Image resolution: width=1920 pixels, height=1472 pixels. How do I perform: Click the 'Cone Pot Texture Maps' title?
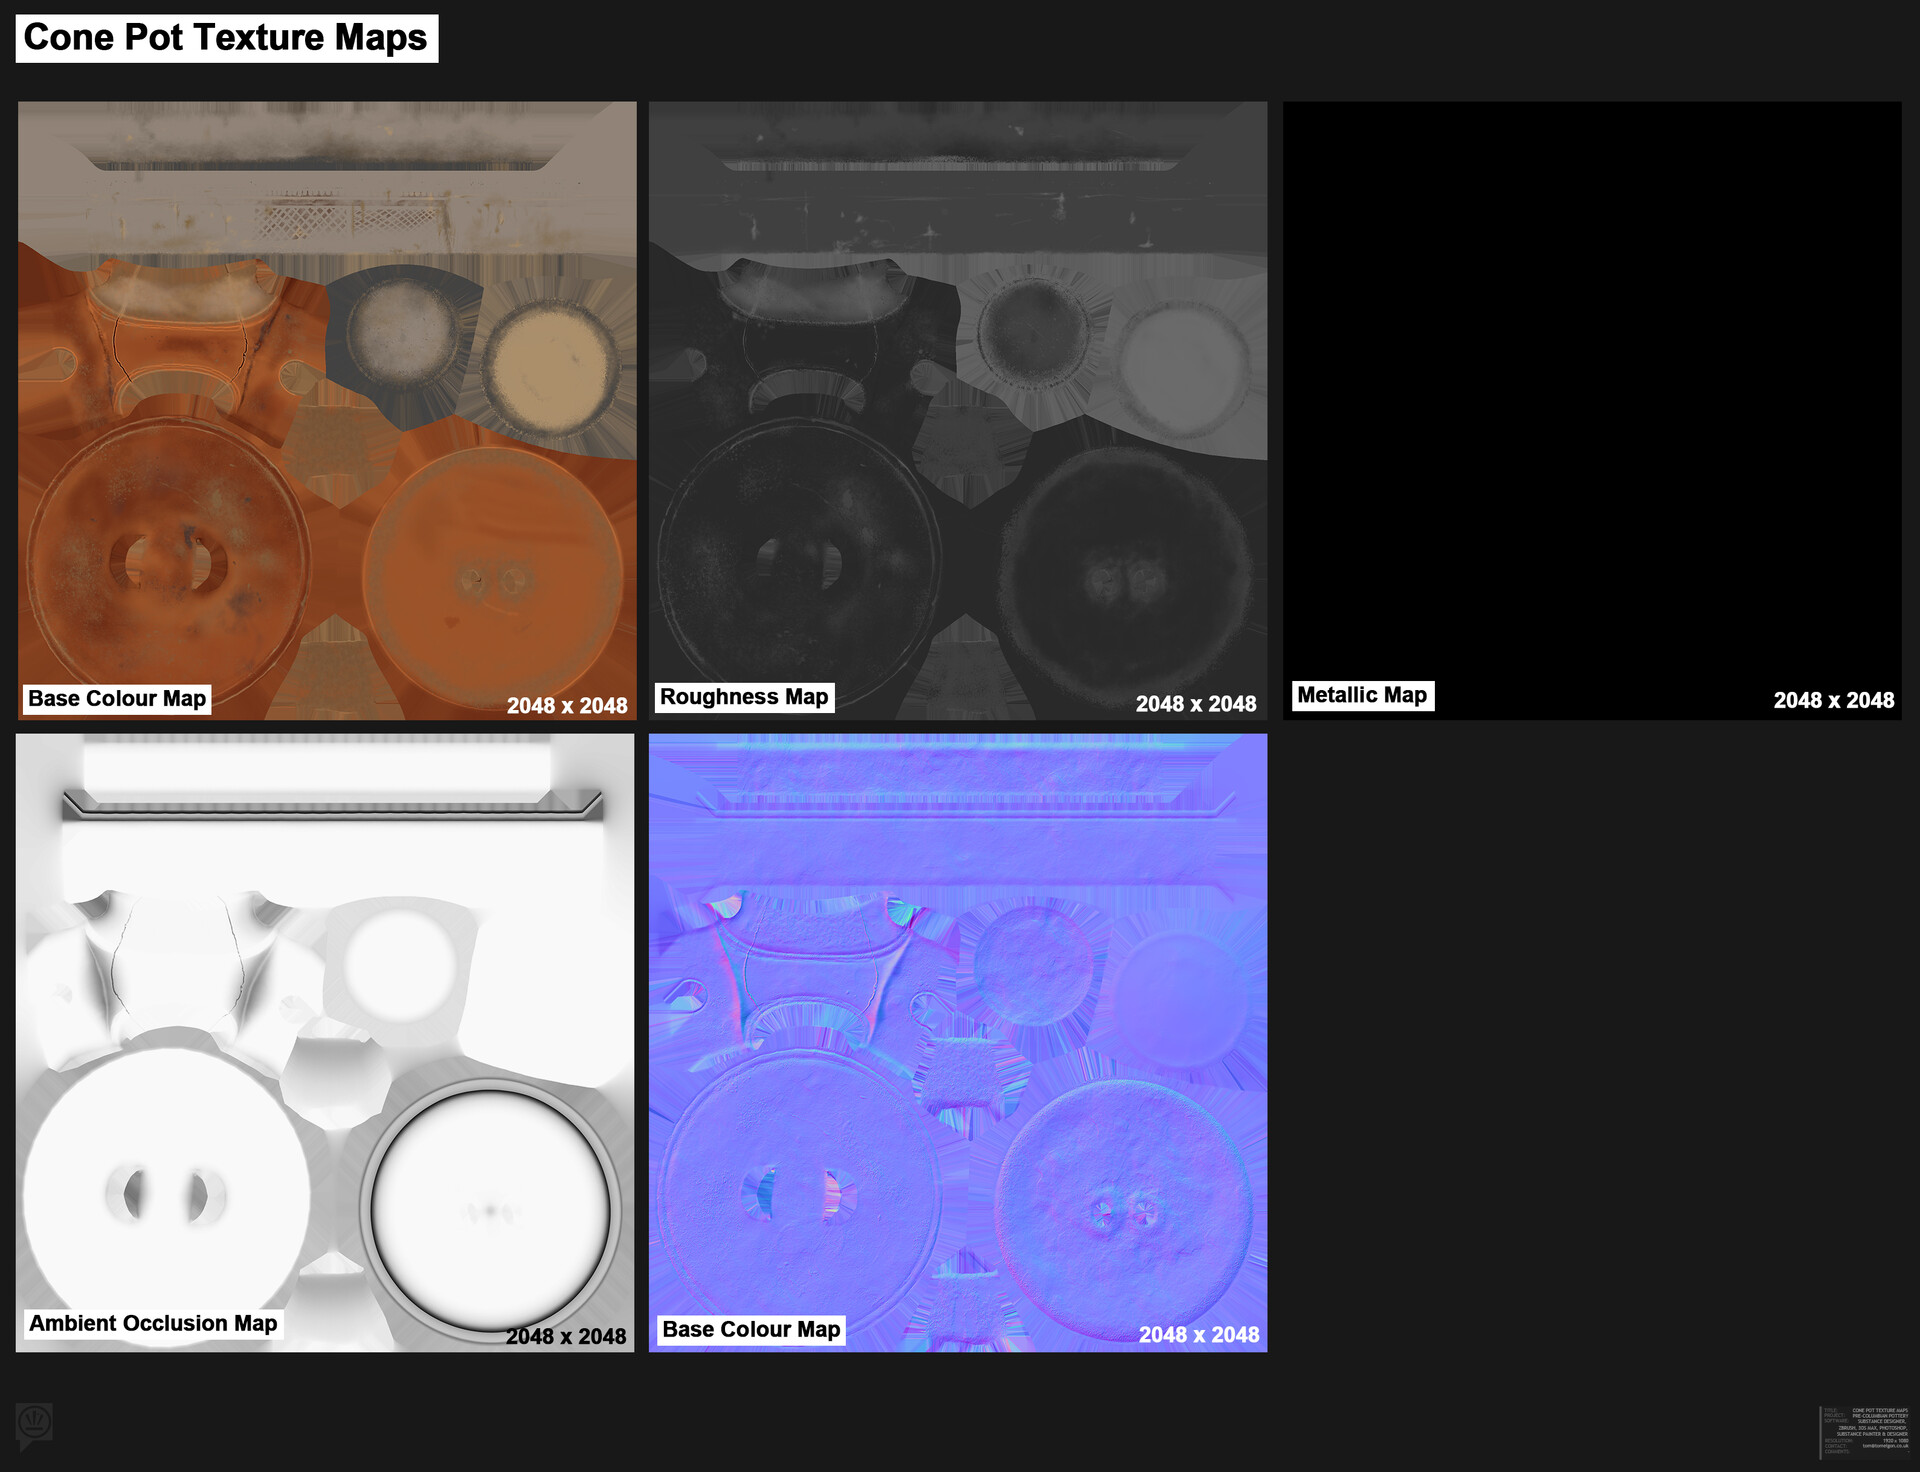(226, 38)
